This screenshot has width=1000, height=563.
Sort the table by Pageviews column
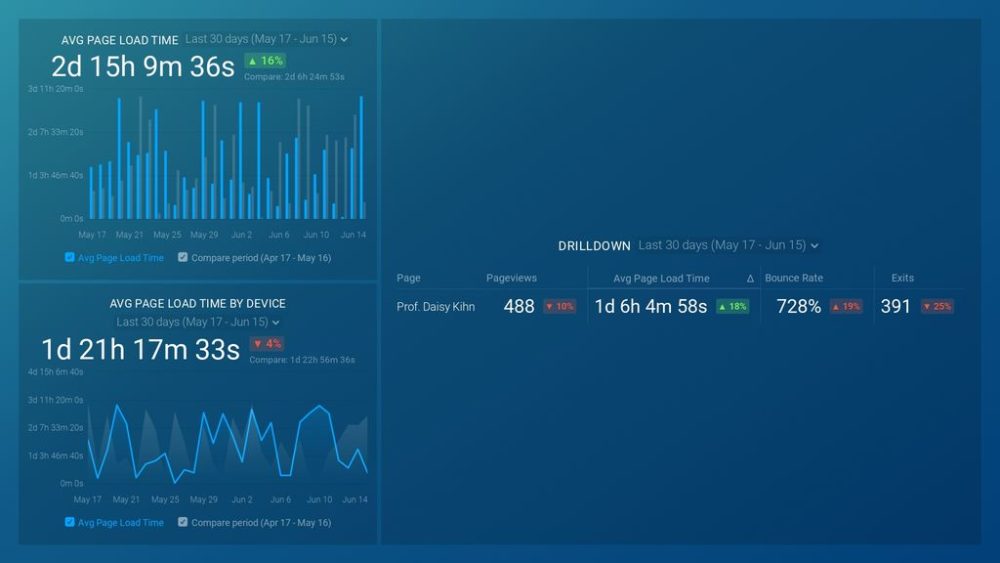click(x=511, y=278)
